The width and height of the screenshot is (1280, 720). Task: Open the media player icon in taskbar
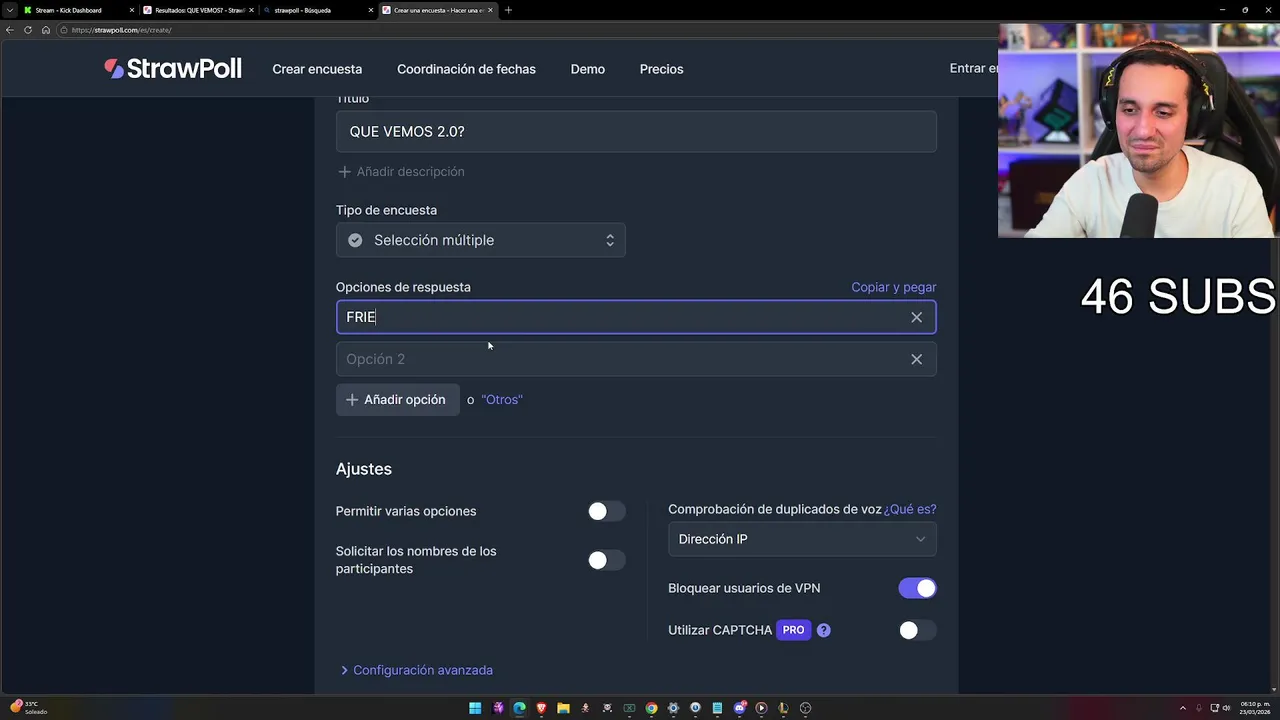click(761, 708)
